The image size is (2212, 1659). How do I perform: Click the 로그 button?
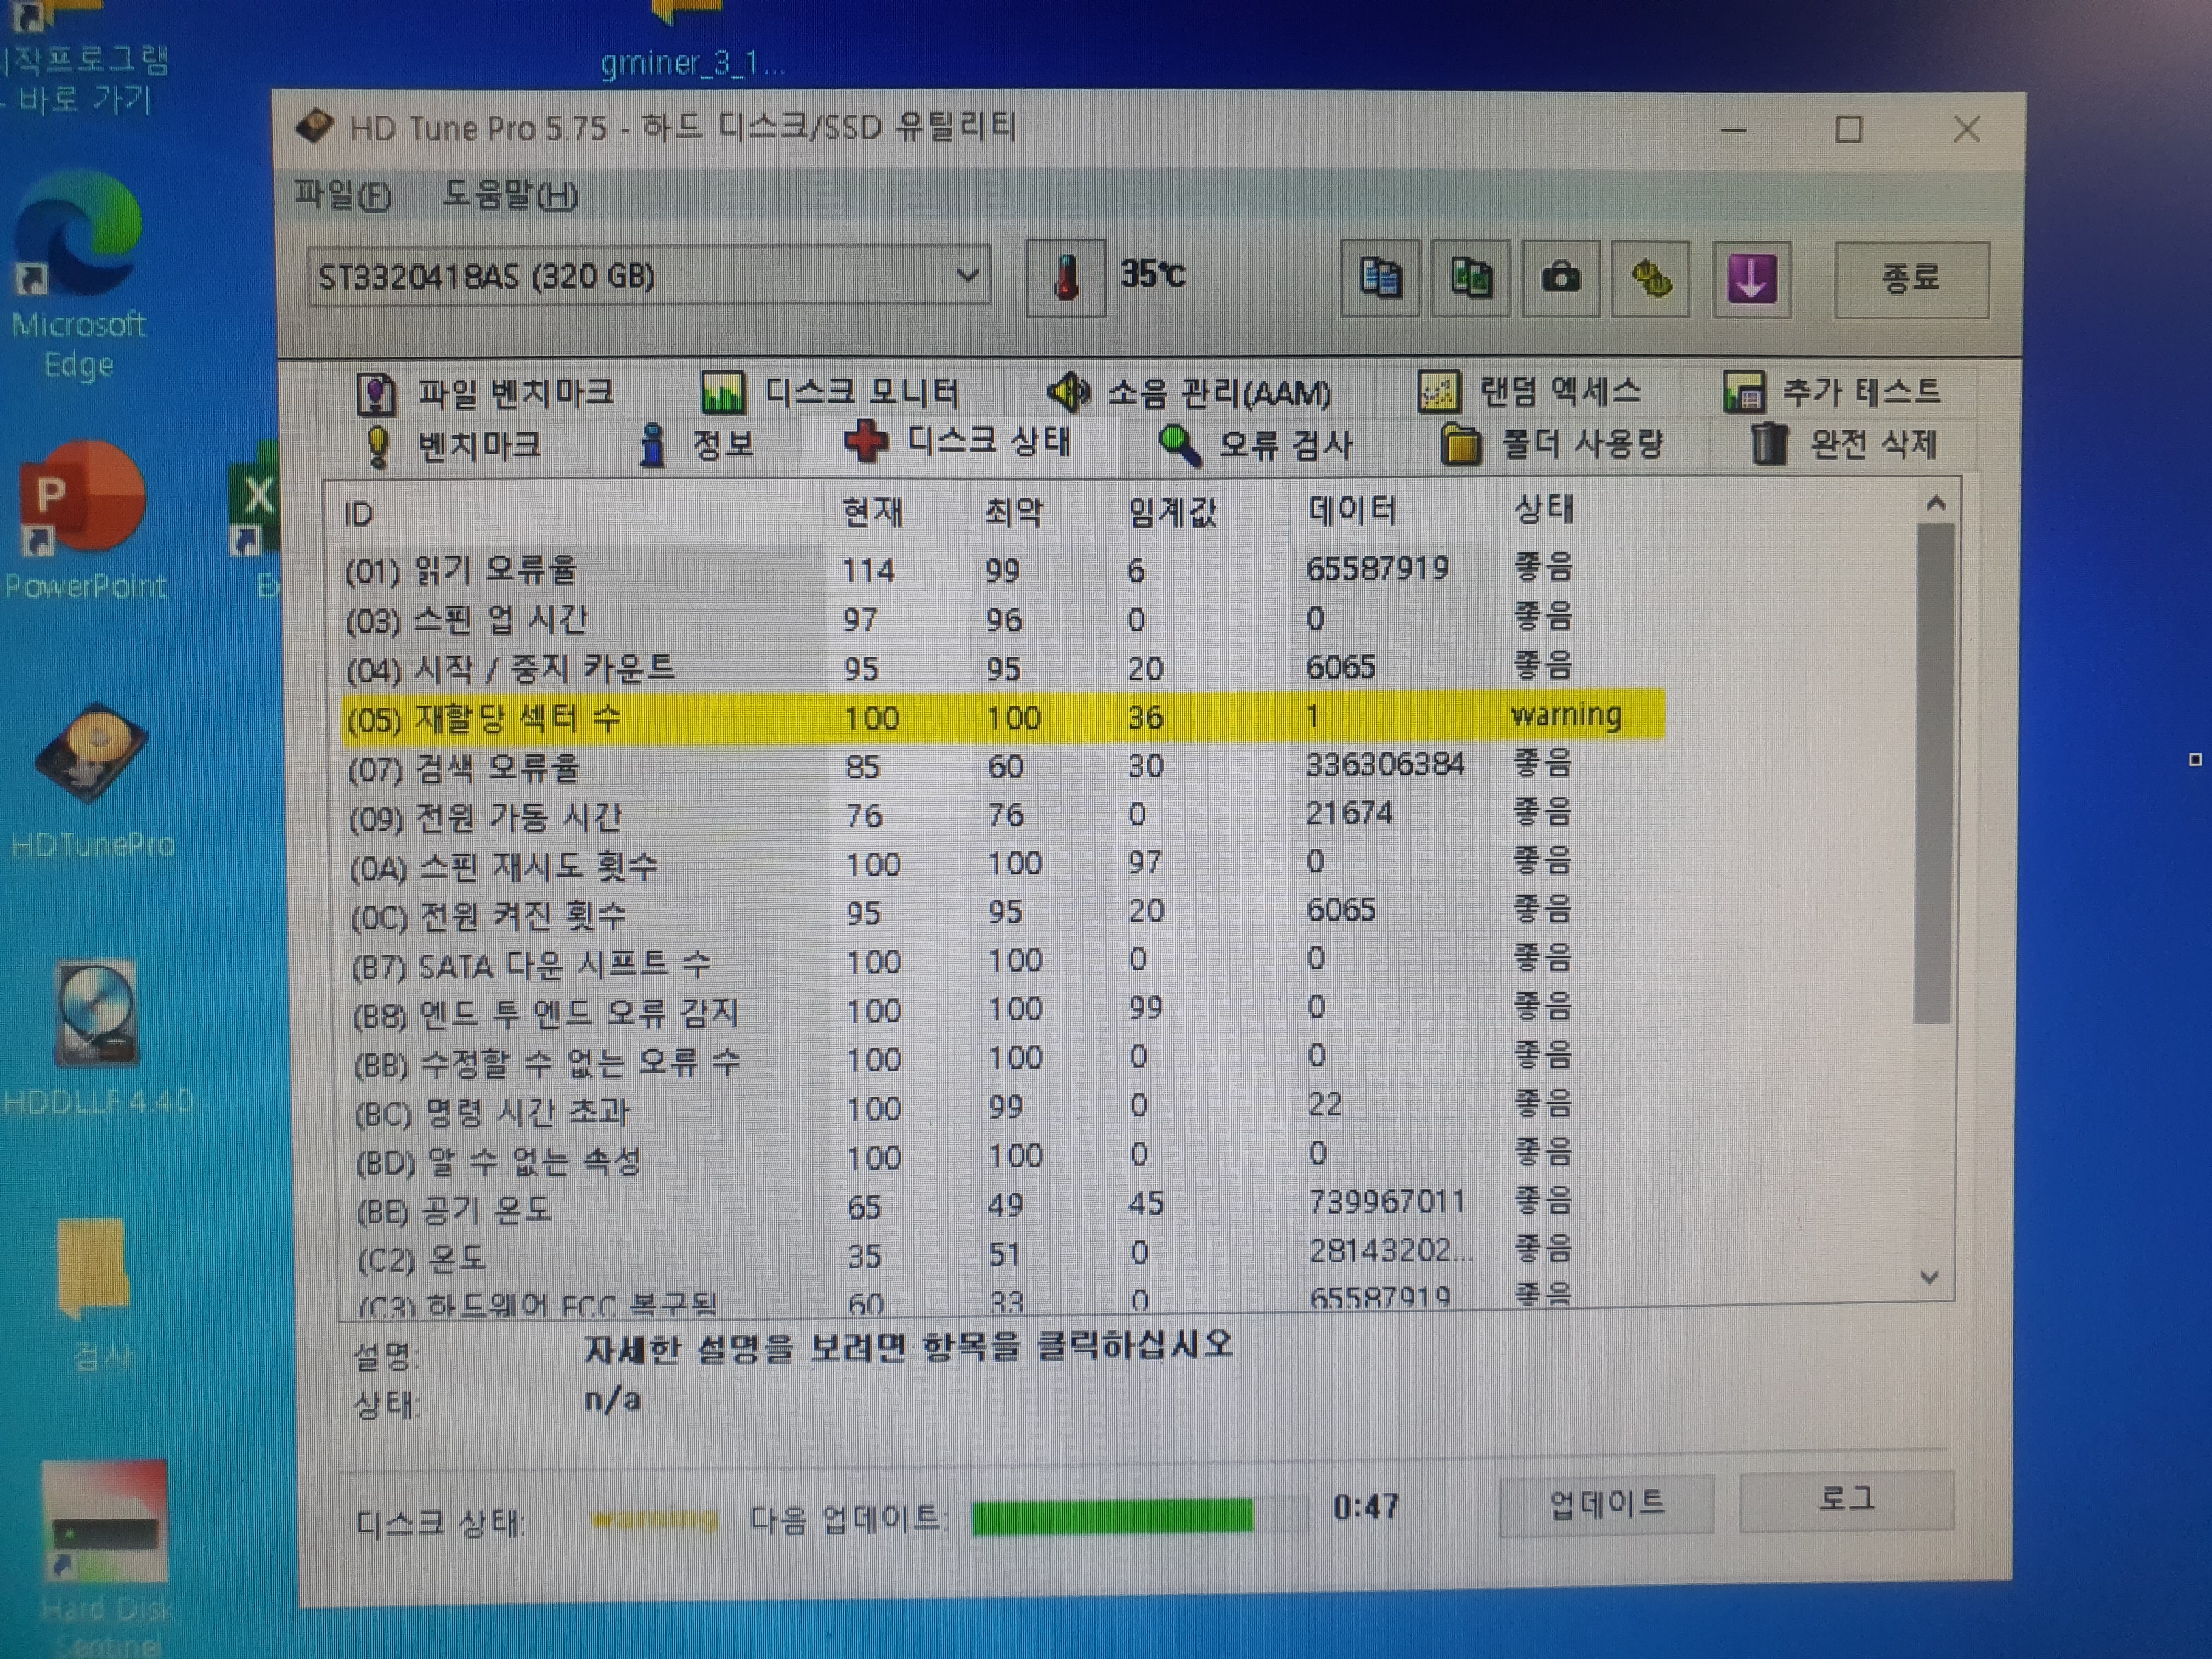[1846, 1499]
